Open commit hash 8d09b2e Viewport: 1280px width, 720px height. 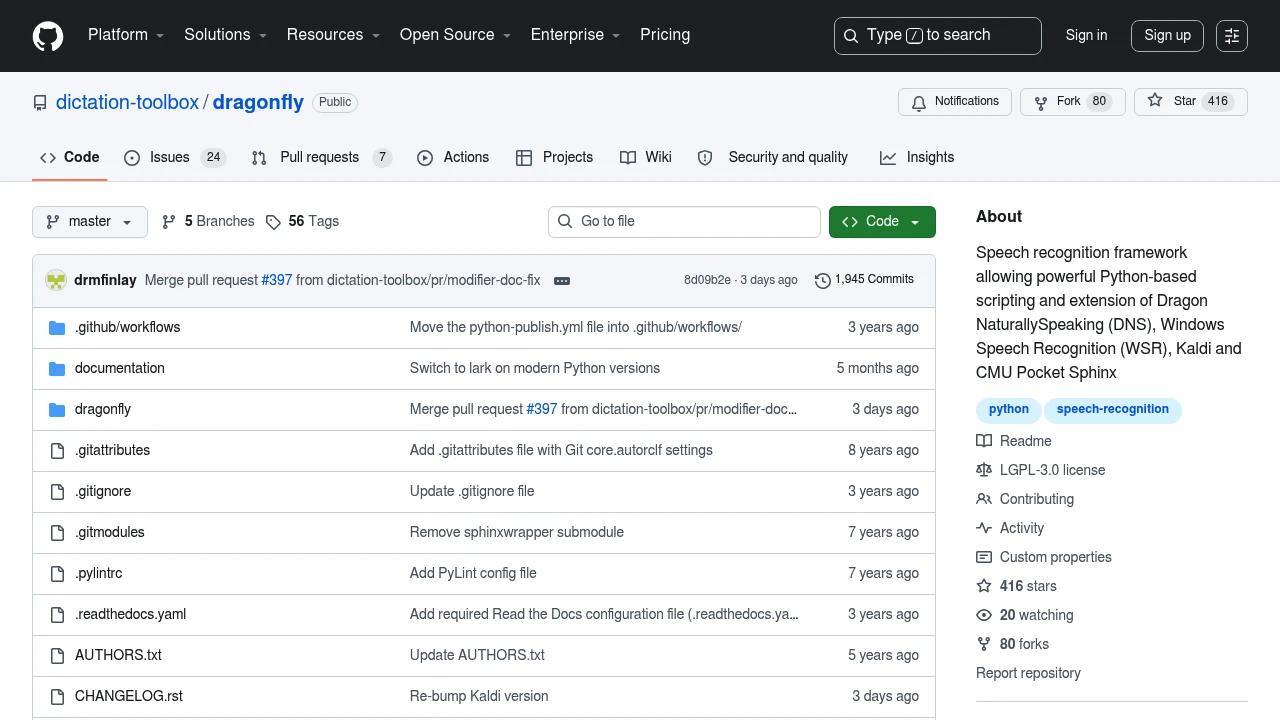click(707, 280)
